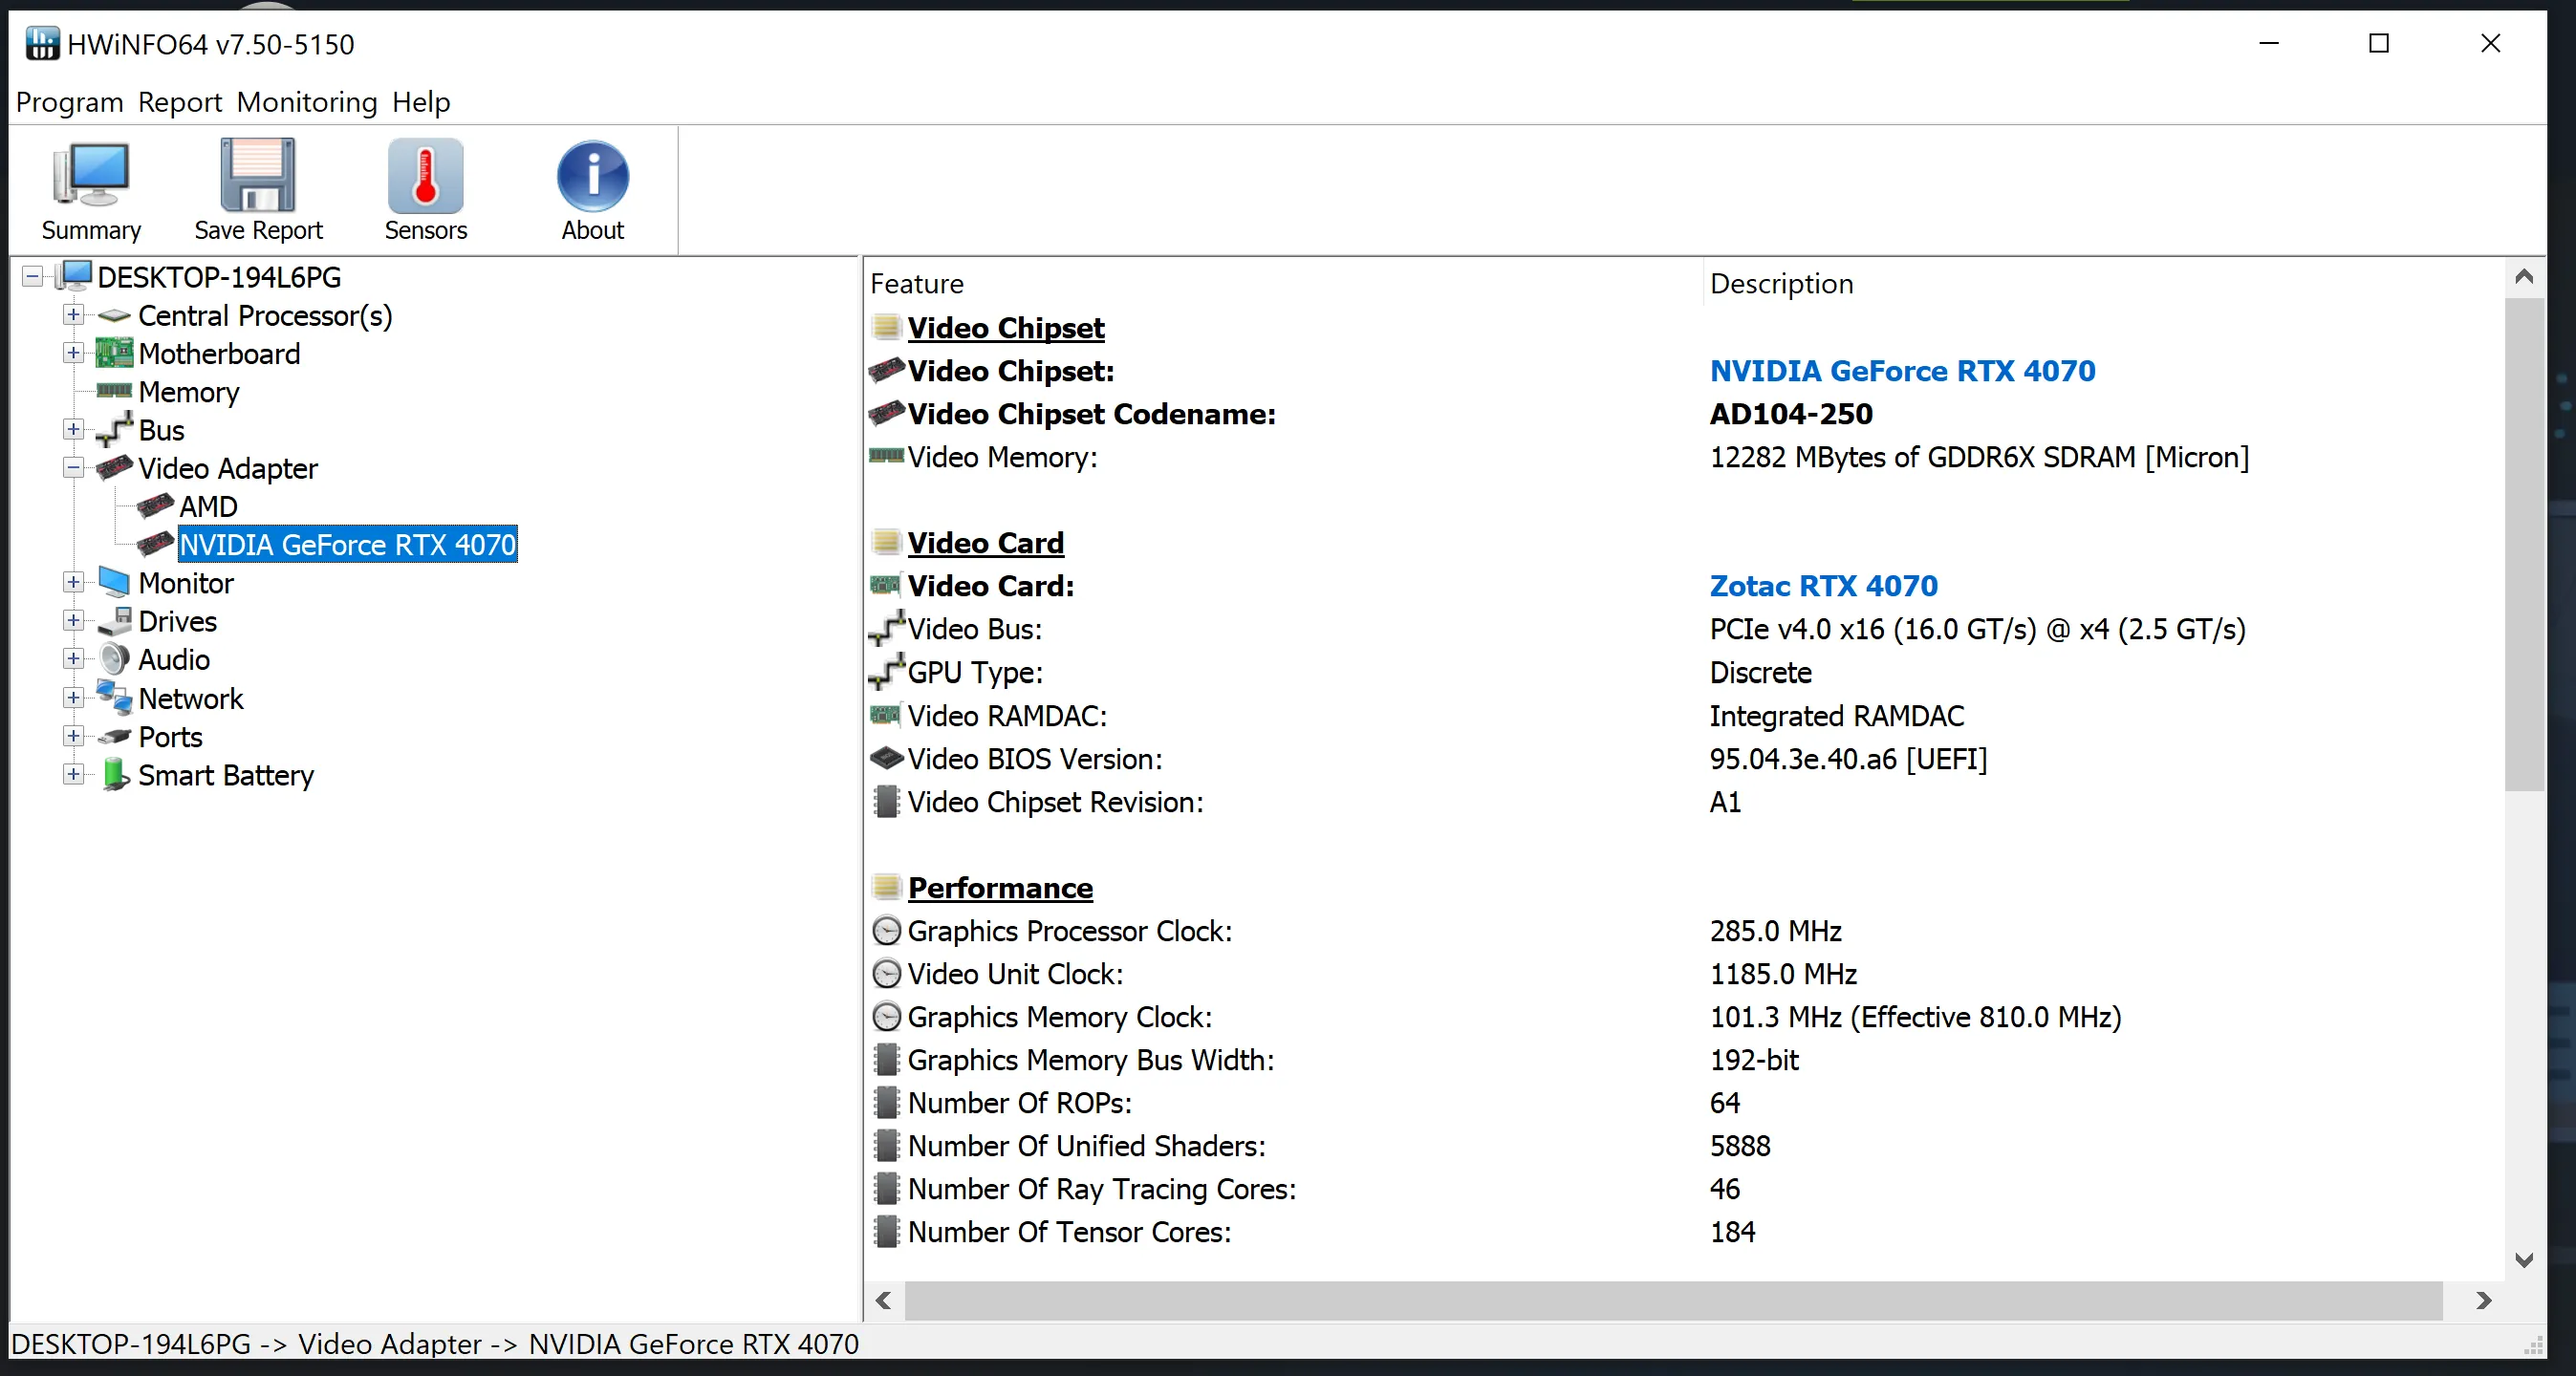Expand the Ports node
This screenshot has height=1376, width=2576.
(73, 736)
